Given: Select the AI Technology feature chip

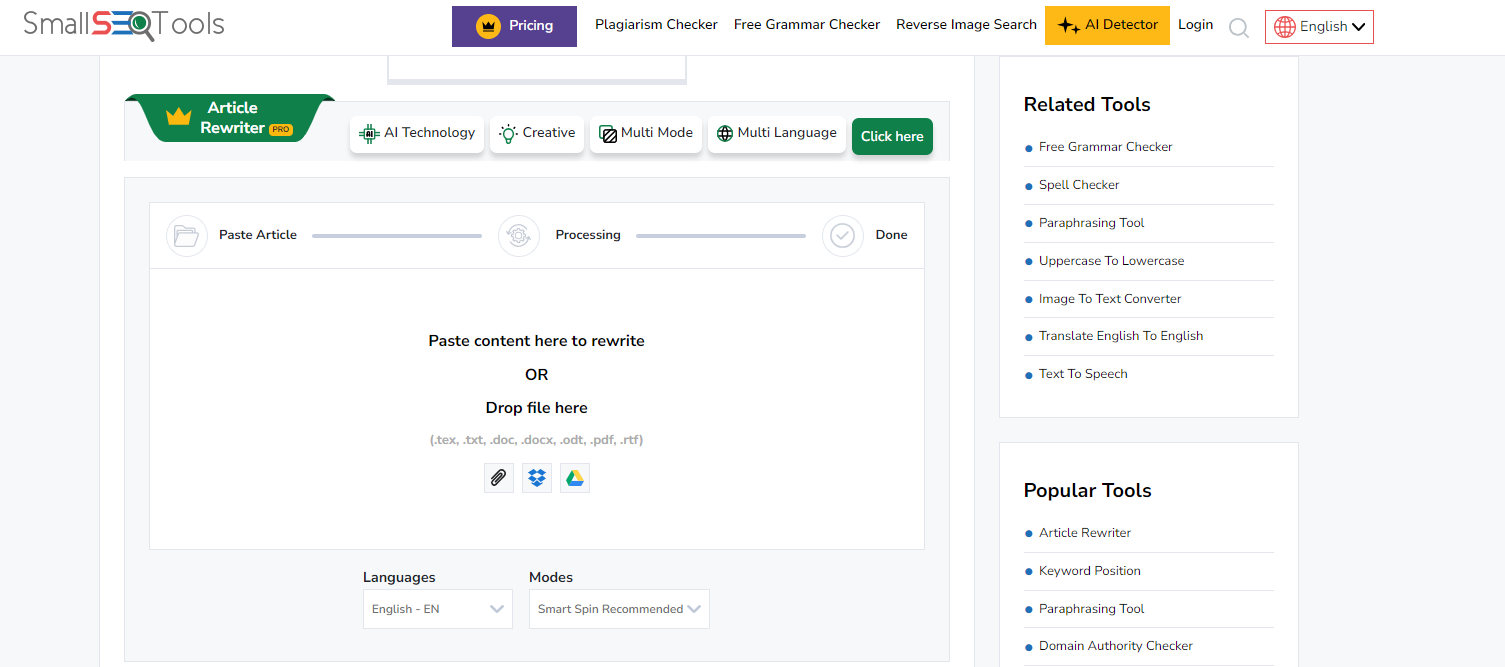Looking at the screenshot, I should (x=417, y=134).
